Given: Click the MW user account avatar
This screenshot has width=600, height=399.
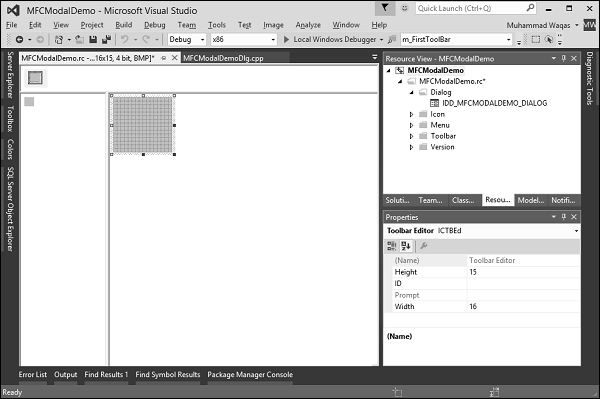Looking at the screenshot, I should (x=590, y=25).
